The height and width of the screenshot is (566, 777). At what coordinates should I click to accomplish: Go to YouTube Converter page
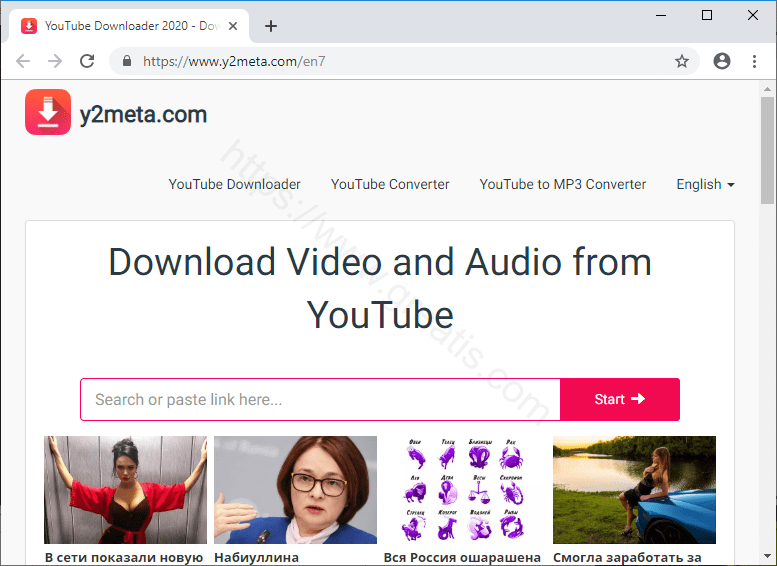[x=390, y=184]
